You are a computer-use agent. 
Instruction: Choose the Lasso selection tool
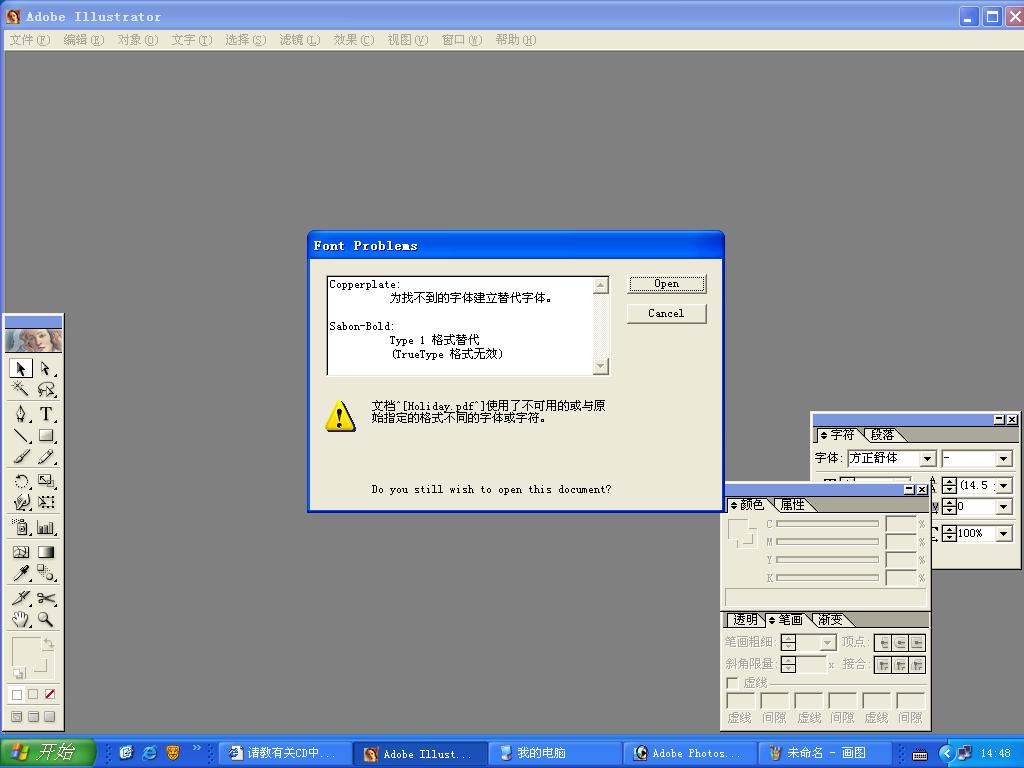(46, 390)
